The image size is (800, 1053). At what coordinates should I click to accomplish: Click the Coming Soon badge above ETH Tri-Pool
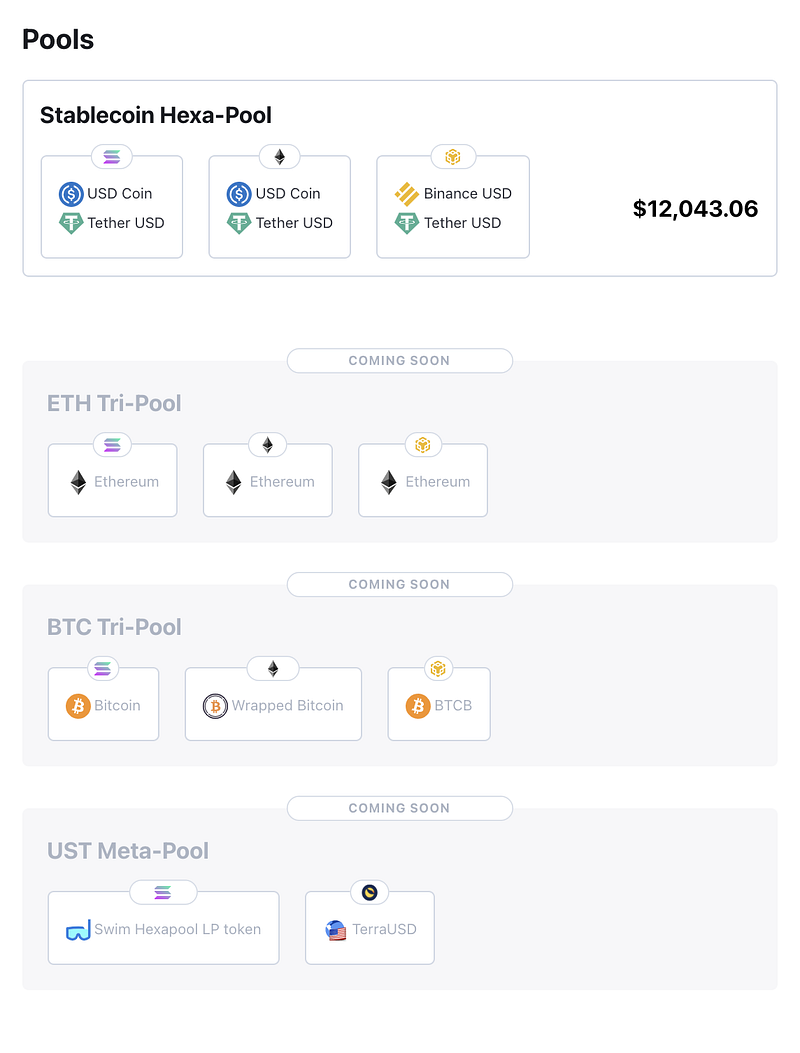pyautogui.click(x=399, y=361)
